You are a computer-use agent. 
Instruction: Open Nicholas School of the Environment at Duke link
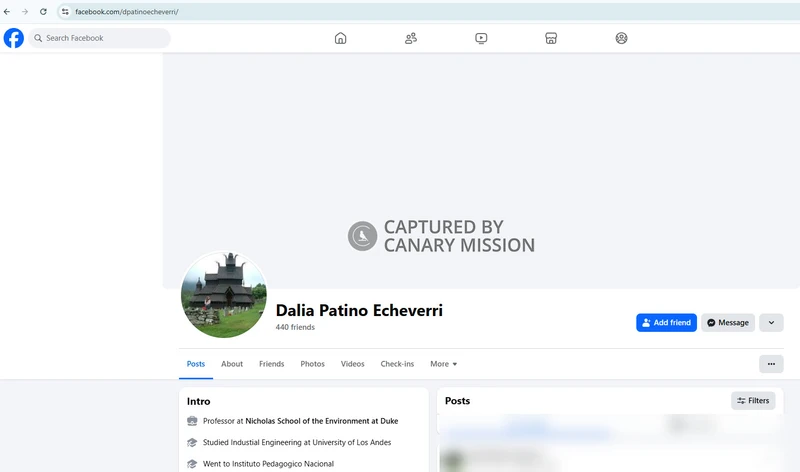click(x=322, y=421)
